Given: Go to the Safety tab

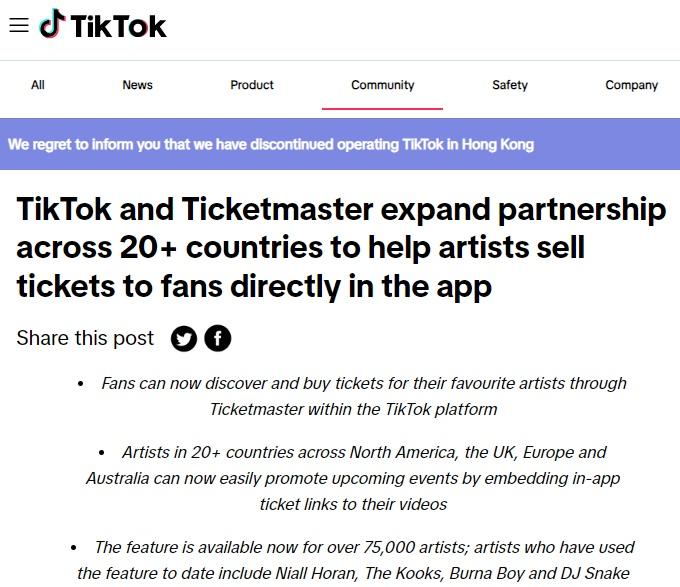Looking at the screenshot, I should tap(510, 85).
